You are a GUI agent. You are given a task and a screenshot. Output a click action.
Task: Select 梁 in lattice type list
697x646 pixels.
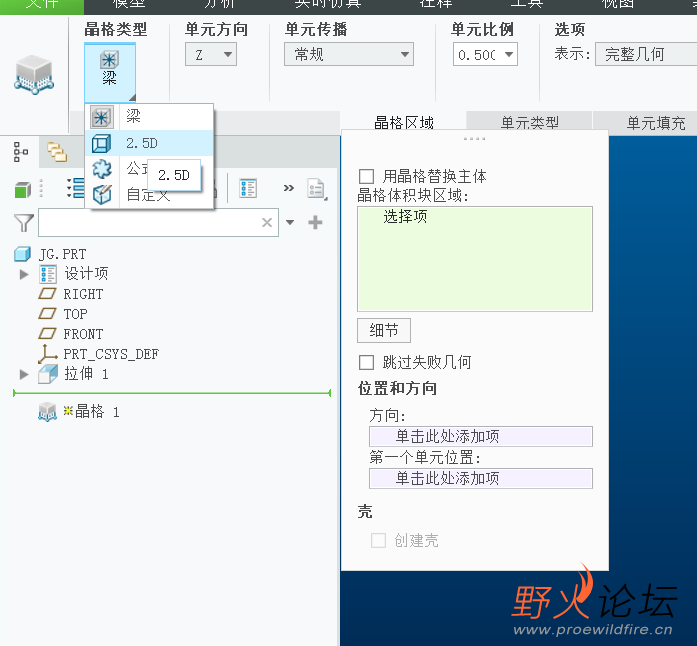149,117
